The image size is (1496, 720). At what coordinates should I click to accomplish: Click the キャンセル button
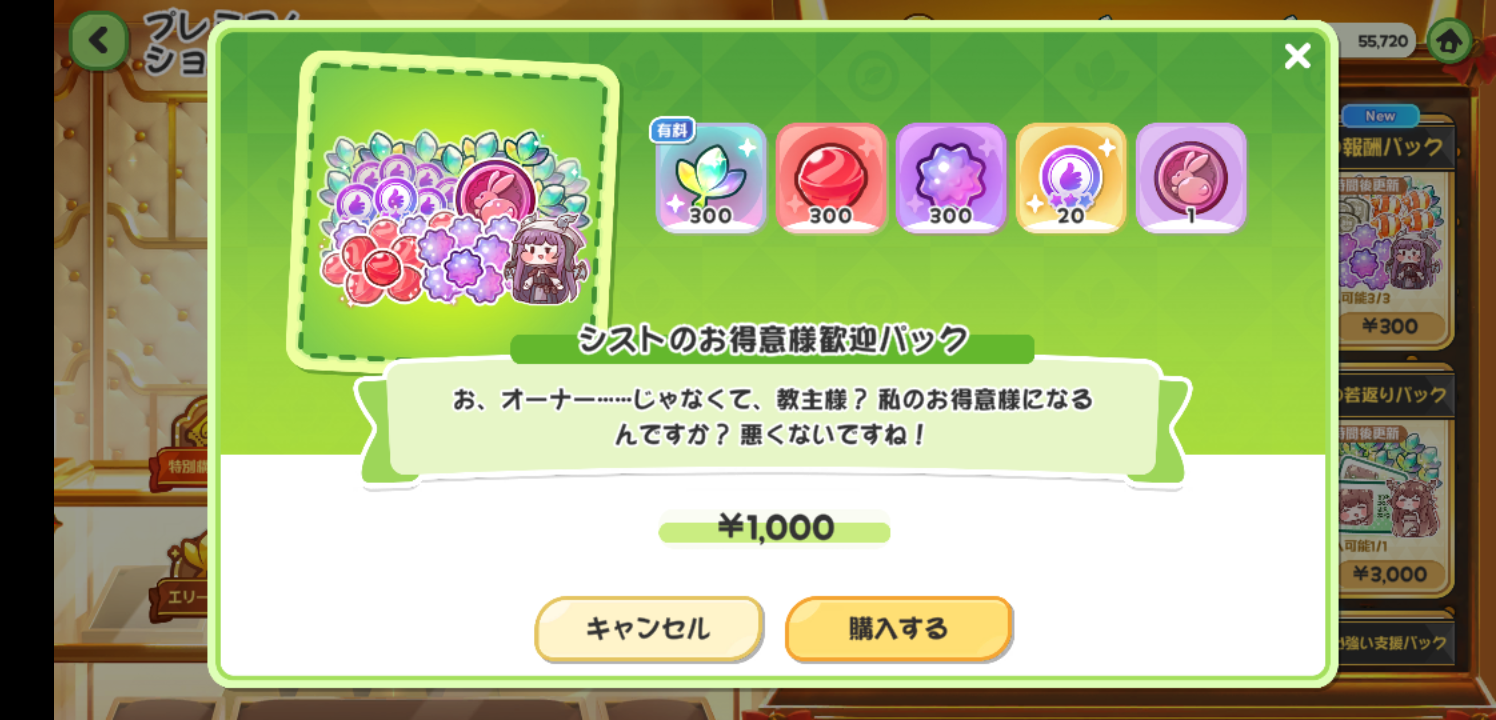pyautogui.click(x=649, y=629)
